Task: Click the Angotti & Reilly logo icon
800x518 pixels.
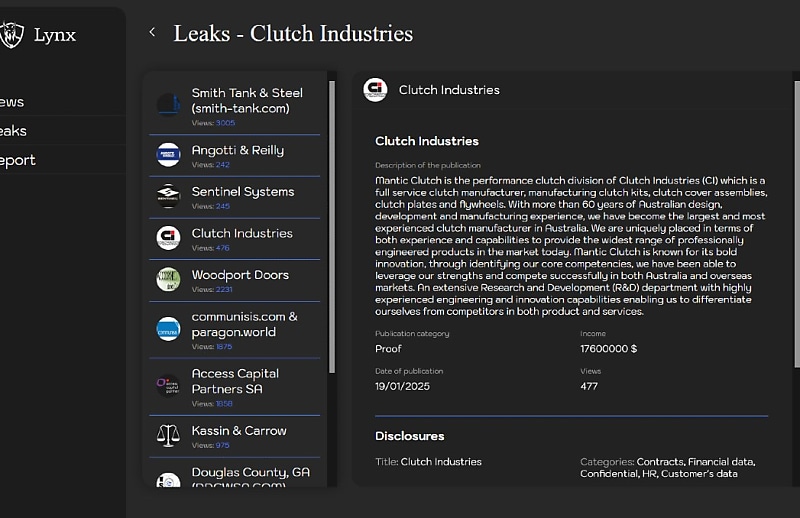Action: [x=168, y=155]
